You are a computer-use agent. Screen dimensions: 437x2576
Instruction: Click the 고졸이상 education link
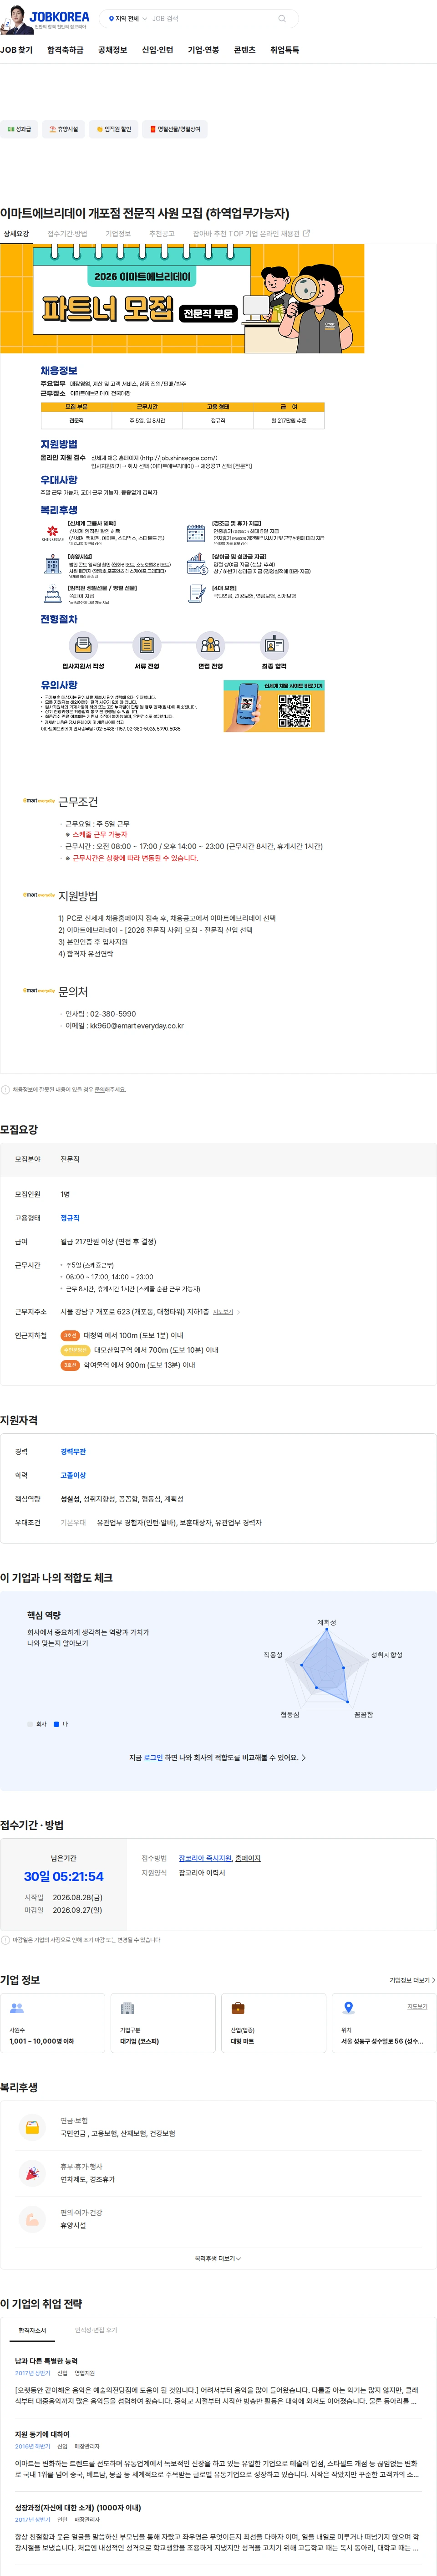(x=73, y=1475)
